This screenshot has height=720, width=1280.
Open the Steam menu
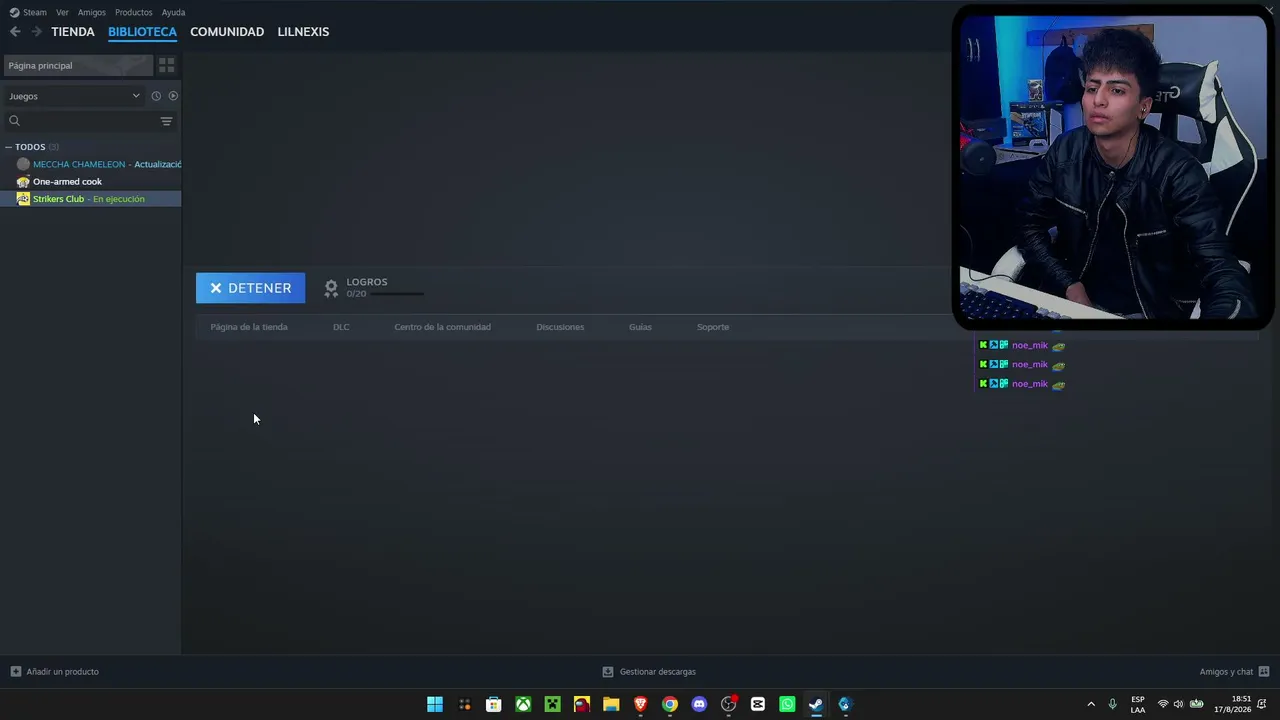tap(28, 12)
